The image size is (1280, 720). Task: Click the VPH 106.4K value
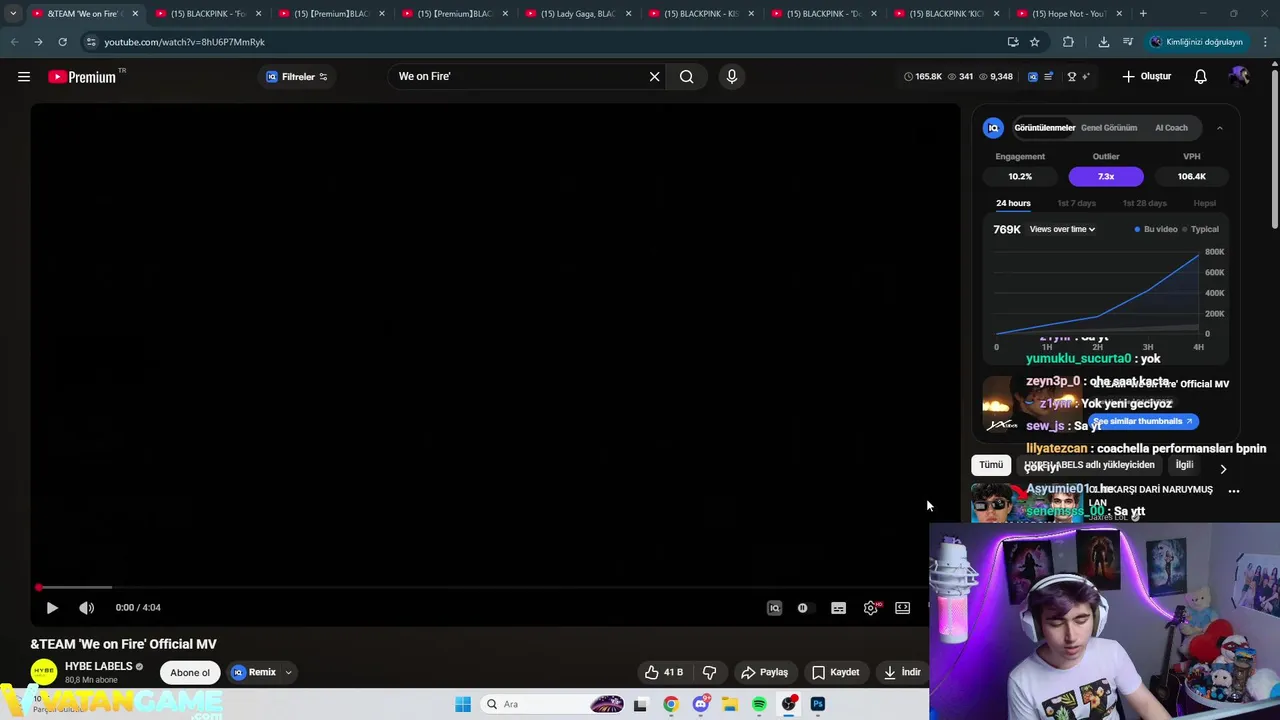point(1192,177)
